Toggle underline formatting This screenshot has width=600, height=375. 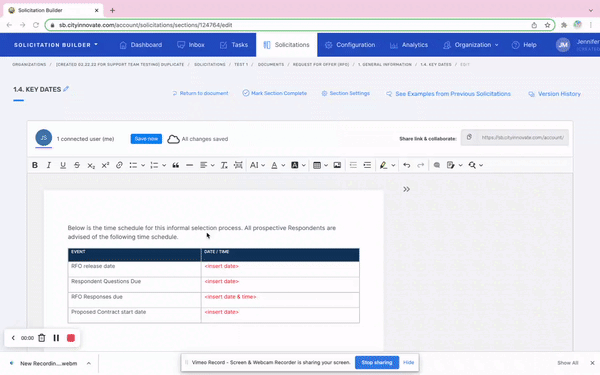[x=63, y=165]
